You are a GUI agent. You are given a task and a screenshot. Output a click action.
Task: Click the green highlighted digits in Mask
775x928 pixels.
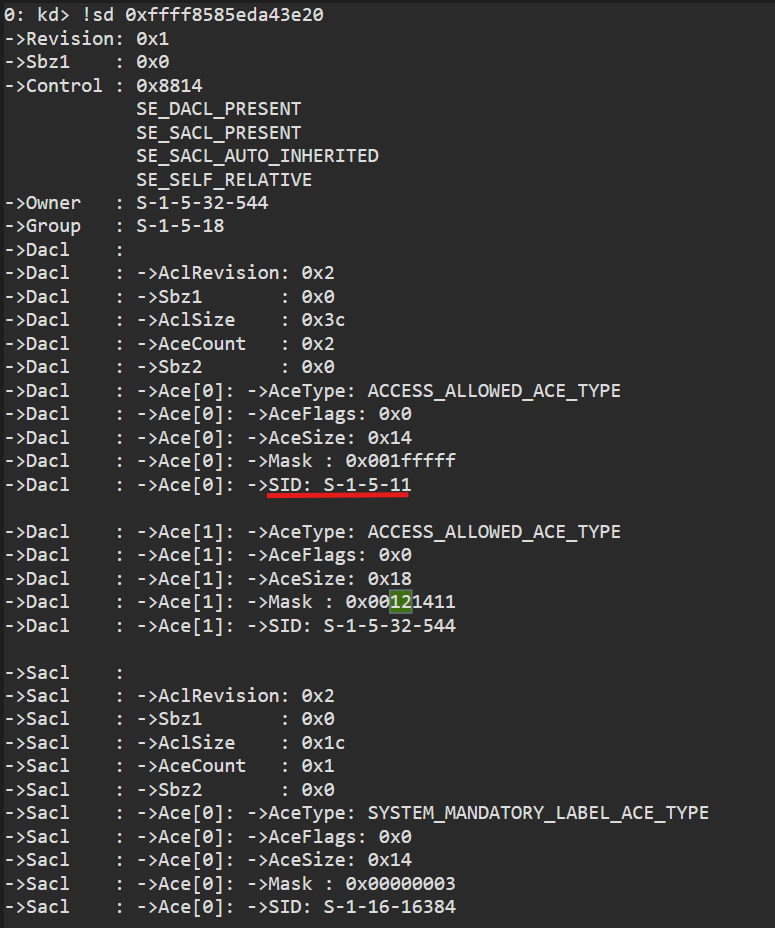click(401, 602)
